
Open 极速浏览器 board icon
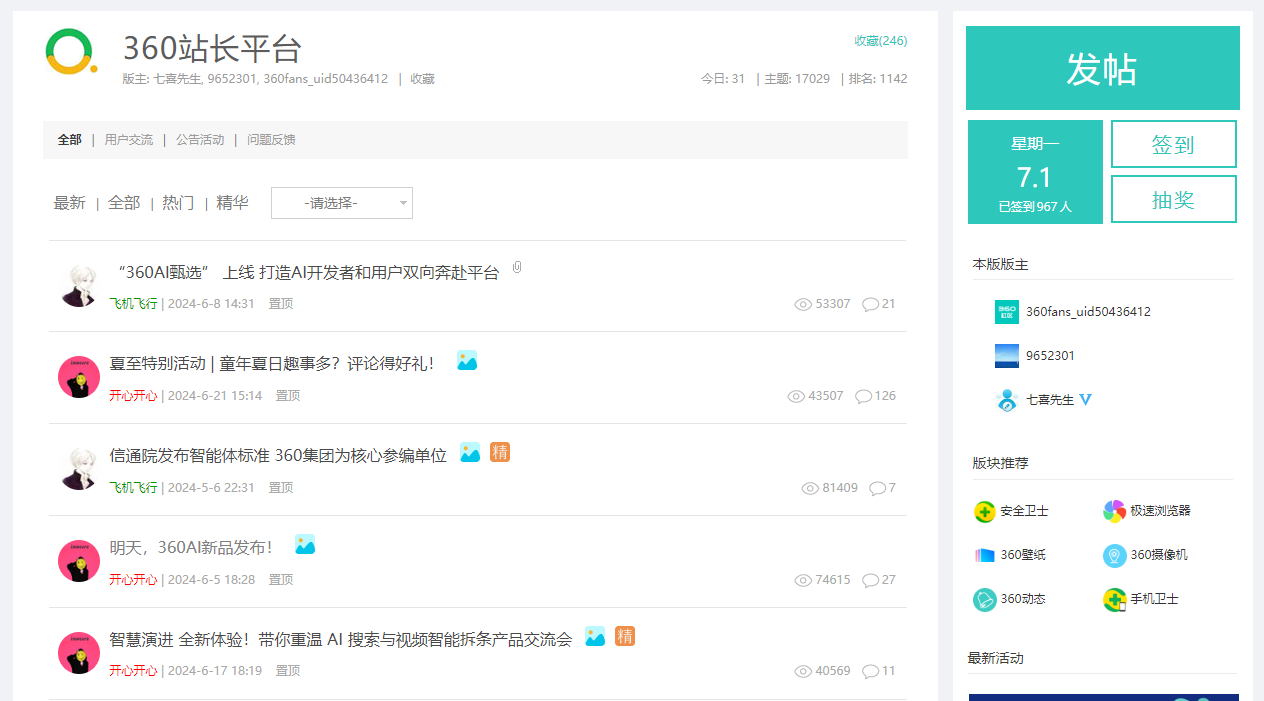point(1114,512)
